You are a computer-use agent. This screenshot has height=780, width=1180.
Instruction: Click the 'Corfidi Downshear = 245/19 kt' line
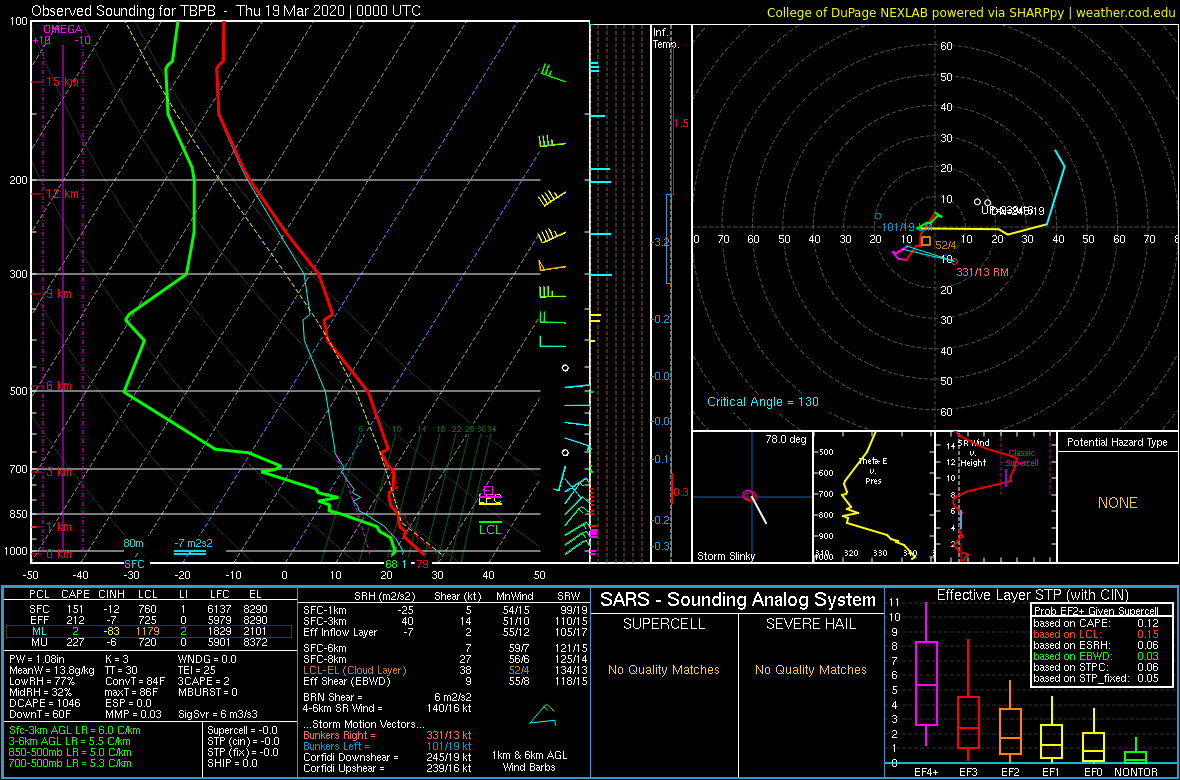(x=388, y=757)
